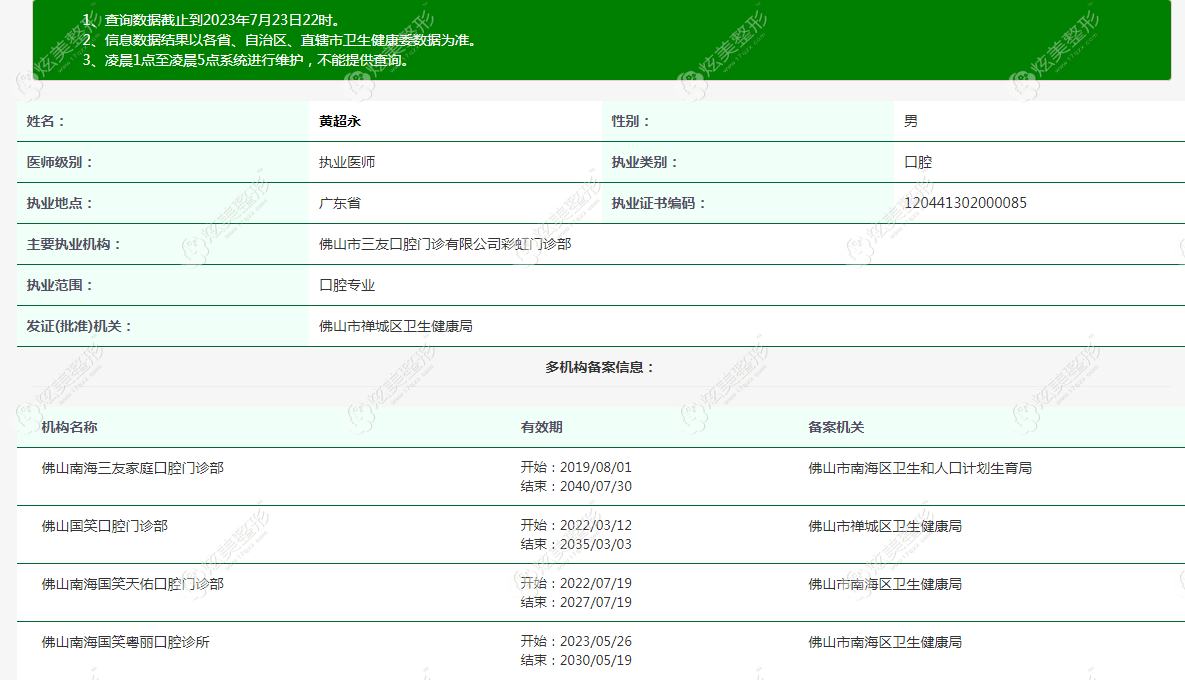Screen dimensions: 1185x680
Task: Click the 多机构备案信息 section heading
Action: coord(600,367)
